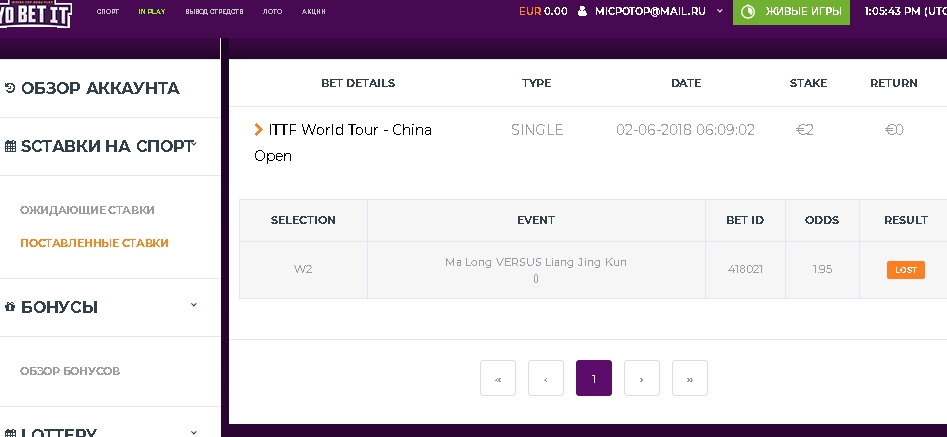The height and width of the screenshot is (437, 947).
Task: Click the date 02-06-2018 06:09:02
Action: 685,130
